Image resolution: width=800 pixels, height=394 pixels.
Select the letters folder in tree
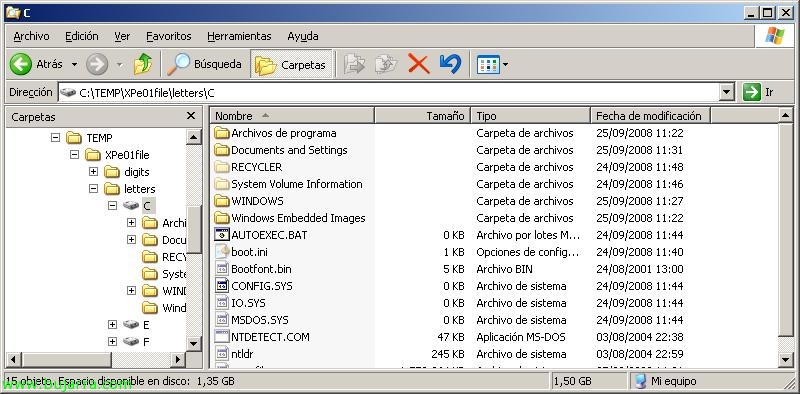(x=130, y=189)
